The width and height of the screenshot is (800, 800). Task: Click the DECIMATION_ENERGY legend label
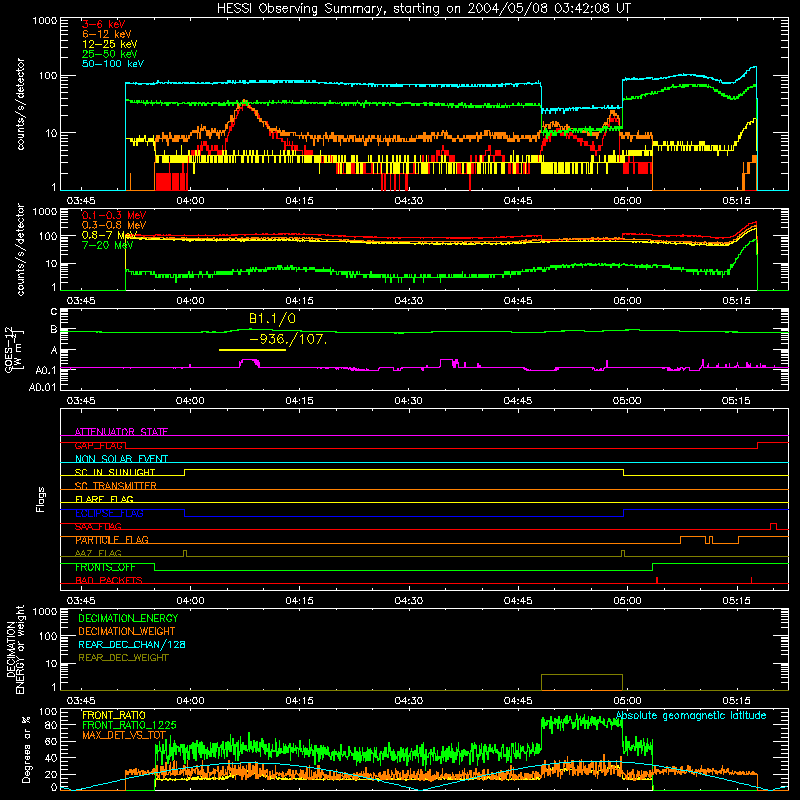(128, 618)
